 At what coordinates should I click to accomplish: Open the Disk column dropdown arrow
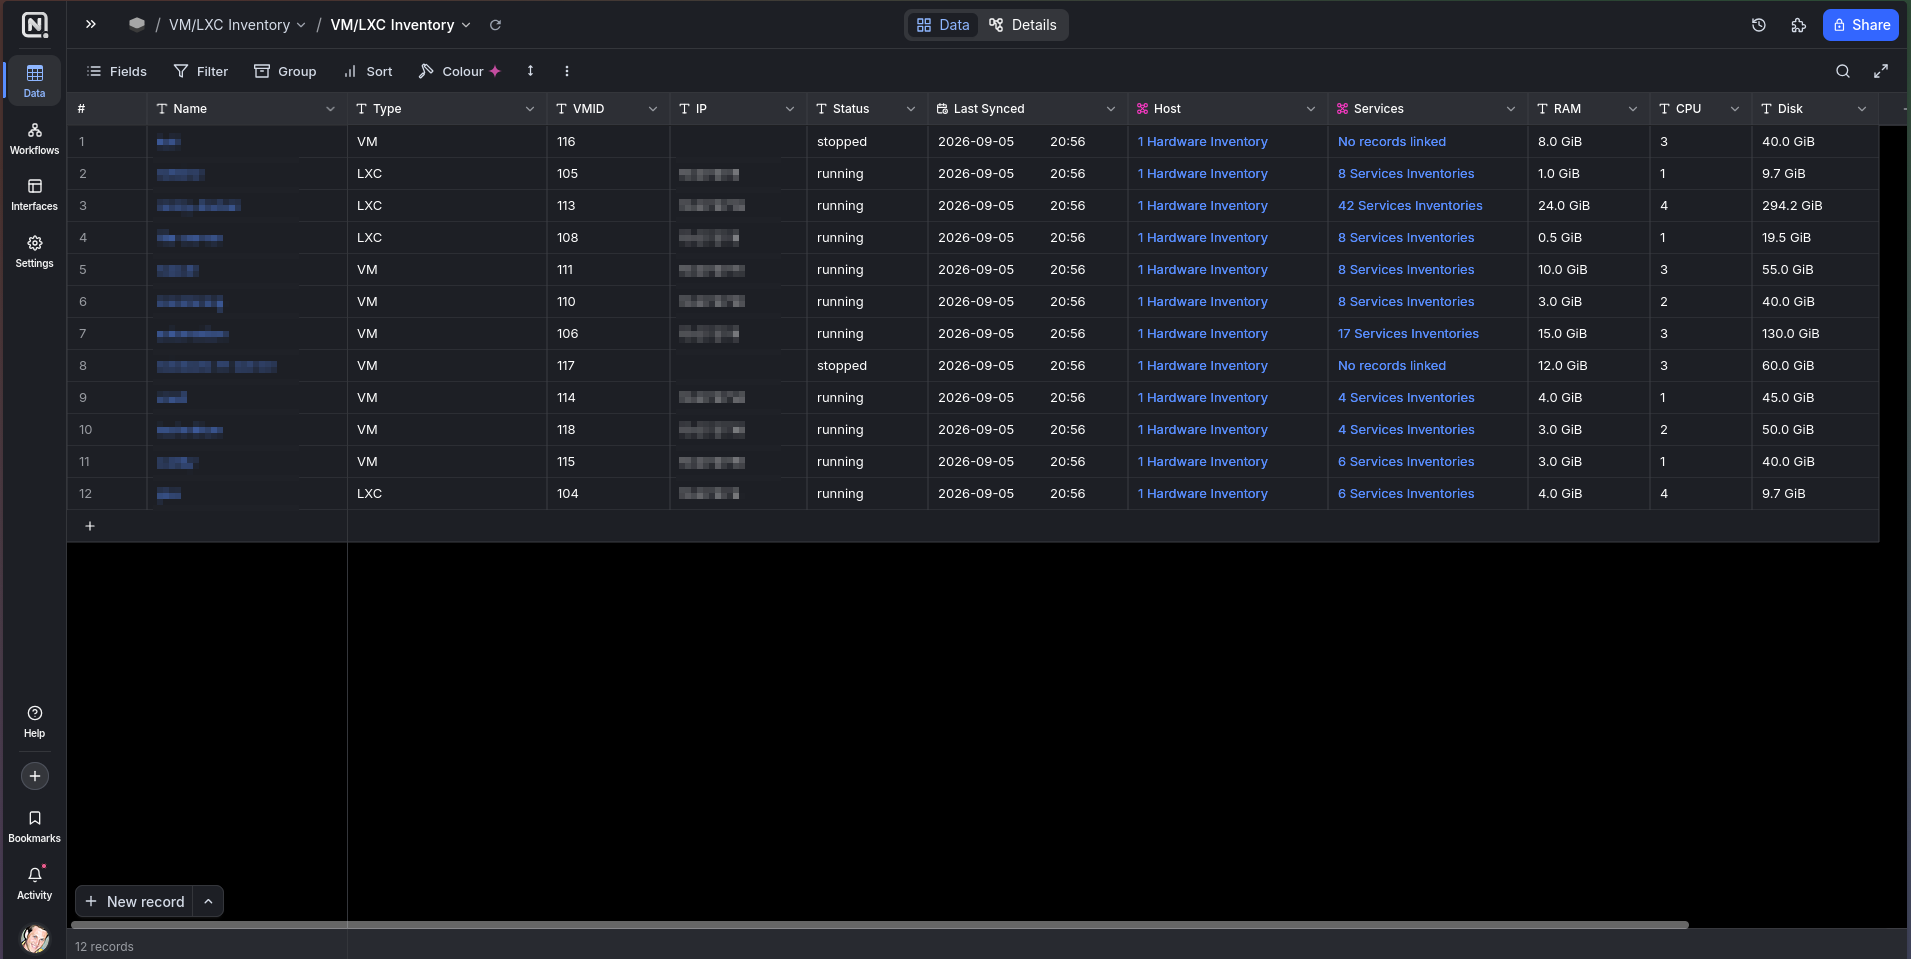click(1862, 109)
